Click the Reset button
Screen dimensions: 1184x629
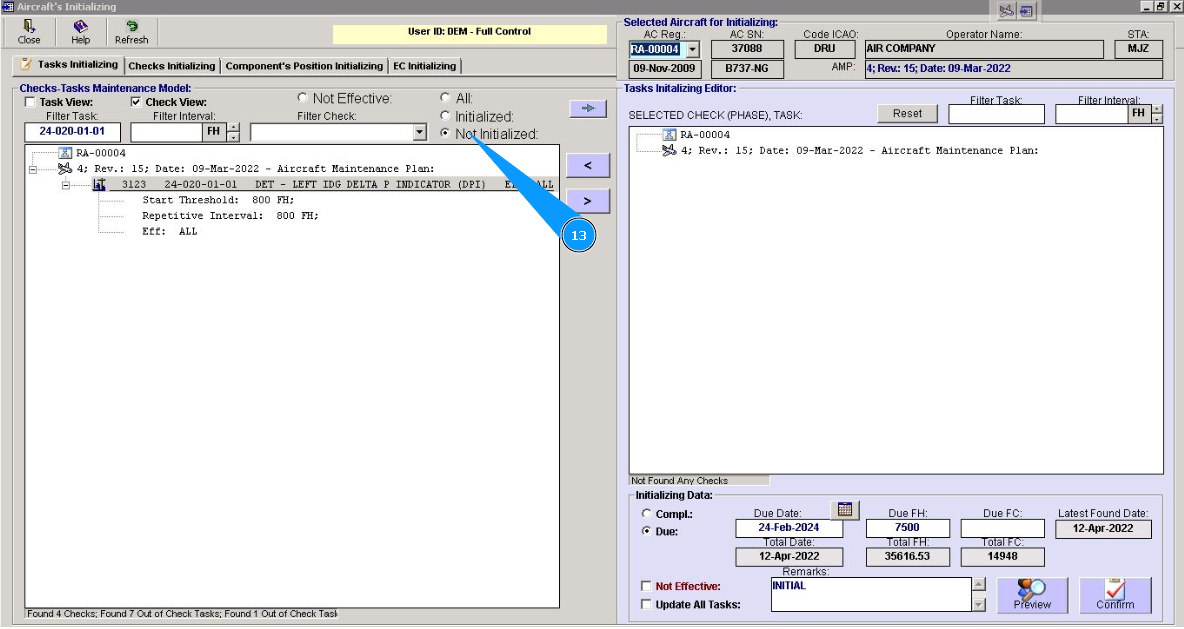[x=907, y=113]
